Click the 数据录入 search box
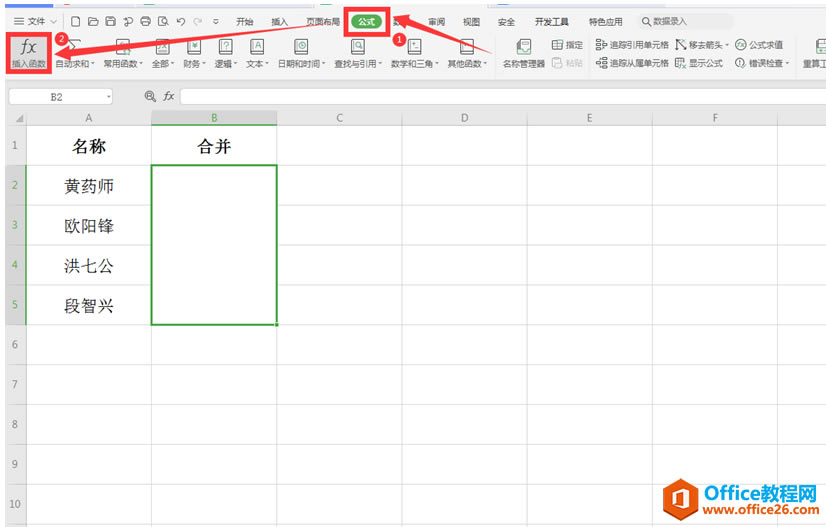The image size is (826, 527). [685, 22]
